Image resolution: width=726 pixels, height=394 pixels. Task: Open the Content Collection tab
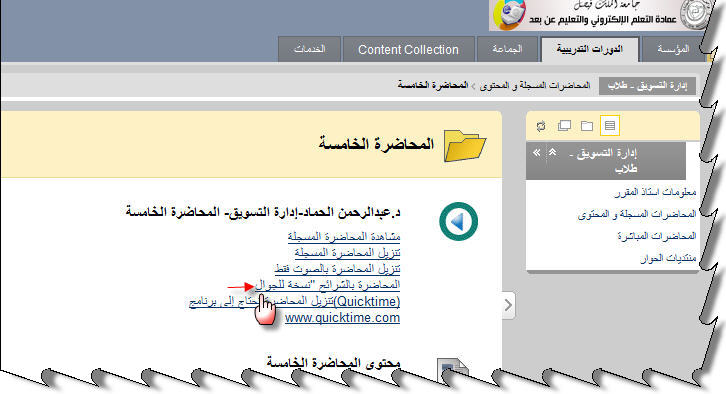click(408, 50)
